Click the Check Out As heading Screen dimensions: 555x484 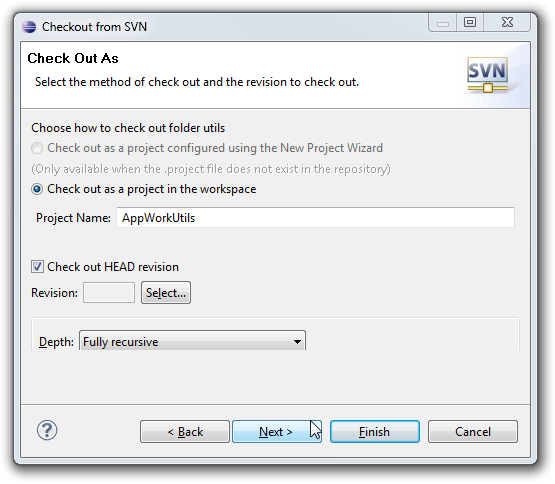click(73, 58)
